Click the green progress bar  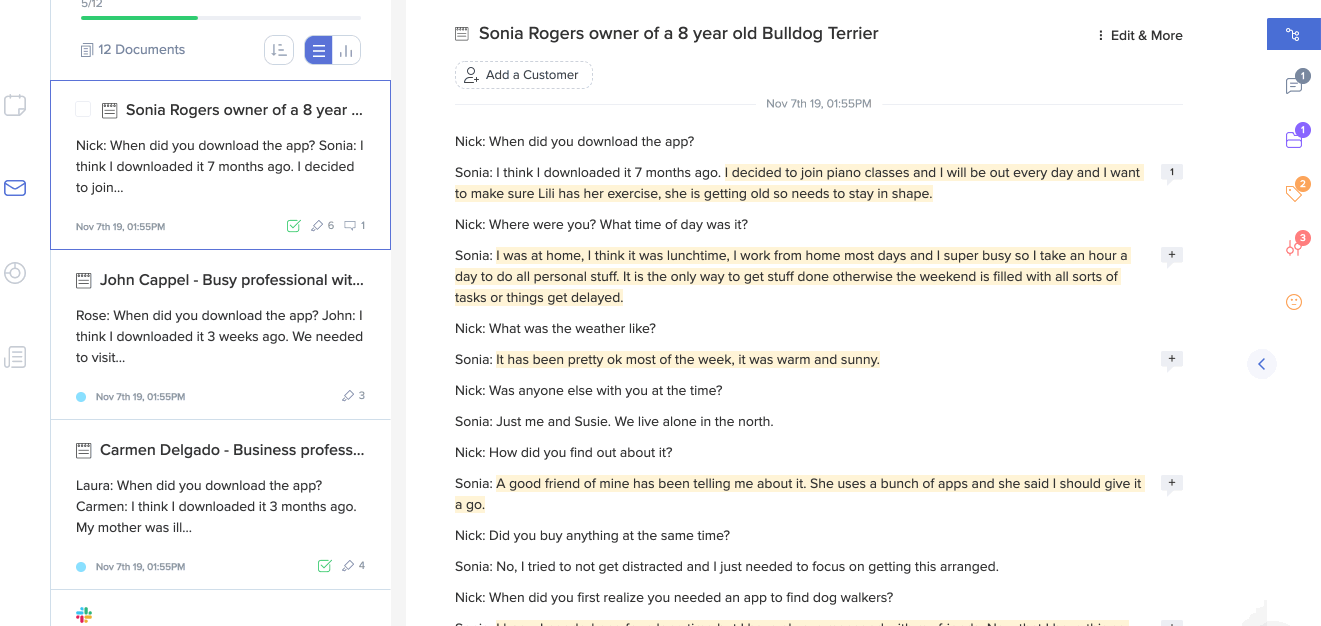pos(139,18)
